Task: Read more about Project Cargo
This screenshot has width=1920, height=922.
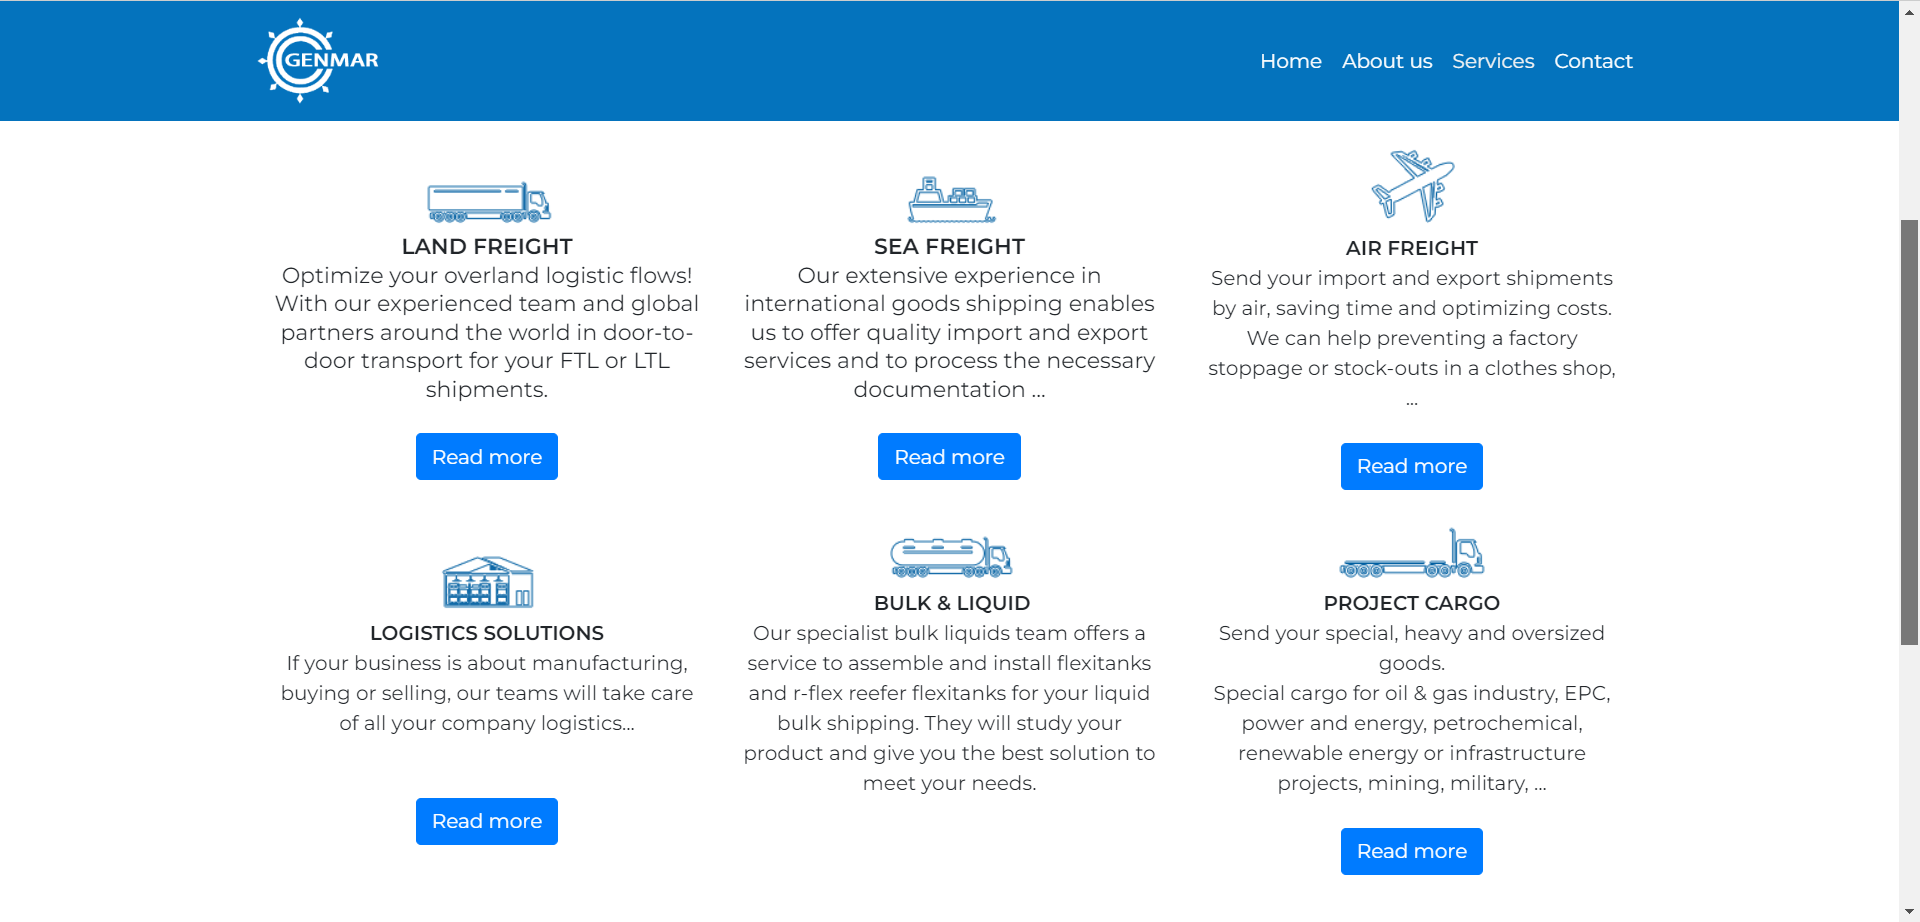Action: point(1411,852)
